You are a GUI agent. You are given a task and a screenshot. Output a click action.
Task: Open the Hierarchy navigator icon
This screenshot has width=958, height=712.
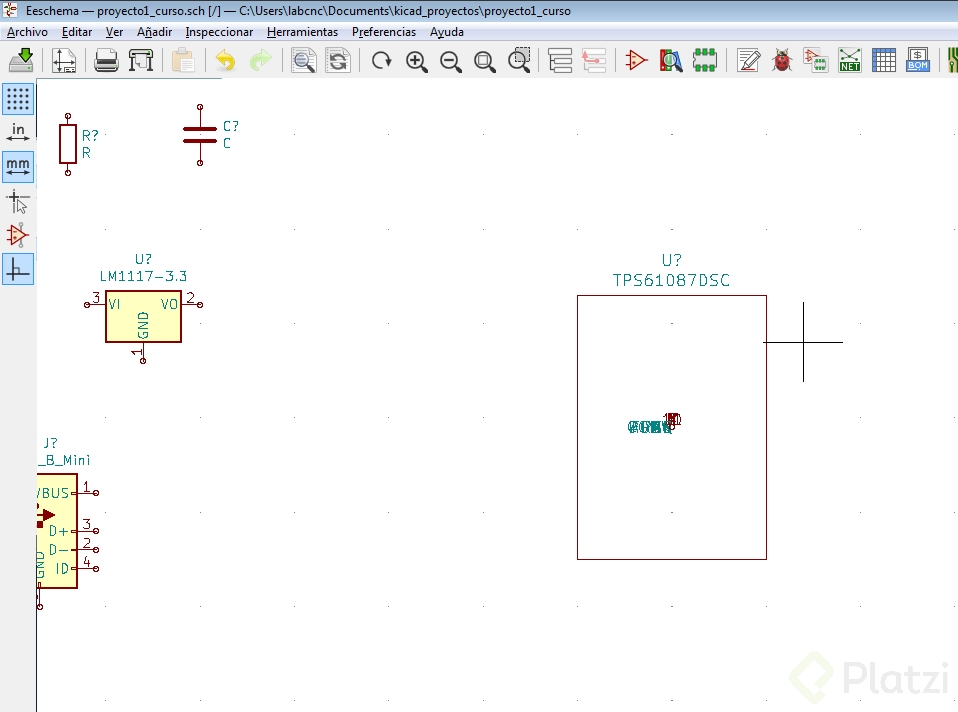560,61
